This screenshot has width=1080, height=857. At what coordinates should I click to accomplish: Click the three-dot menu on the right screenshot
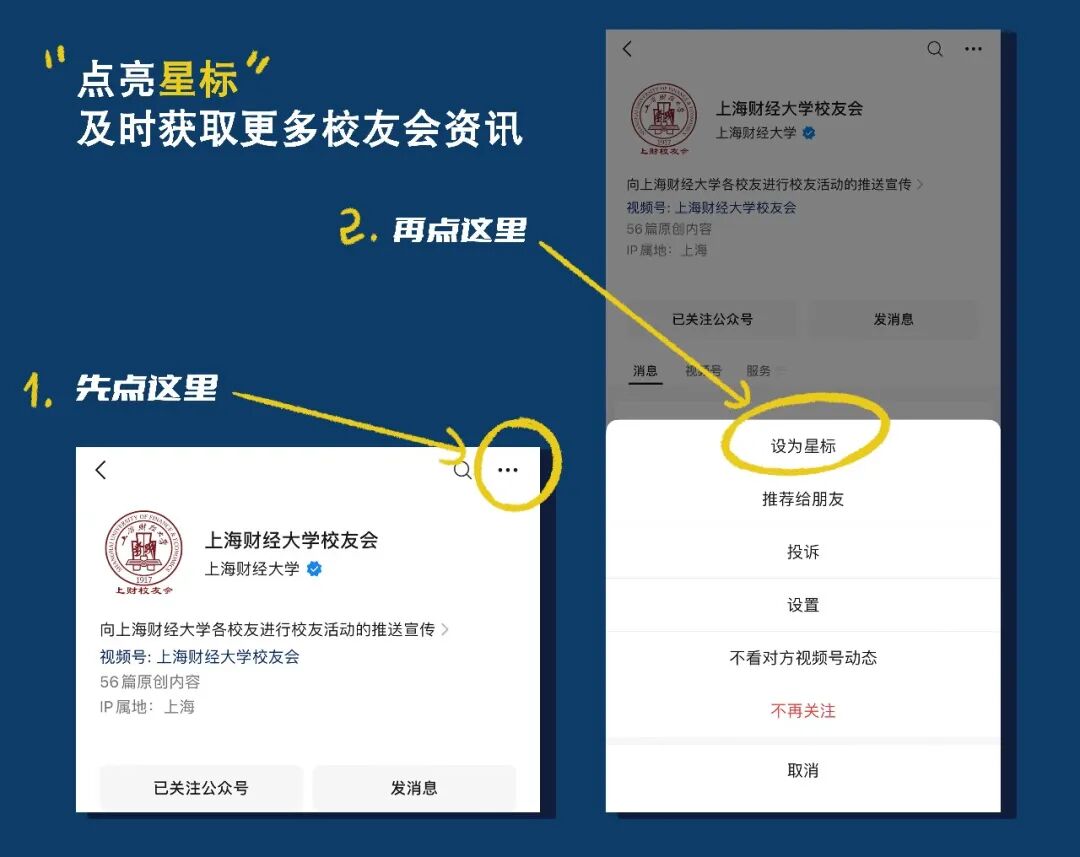tap(973, 48)
